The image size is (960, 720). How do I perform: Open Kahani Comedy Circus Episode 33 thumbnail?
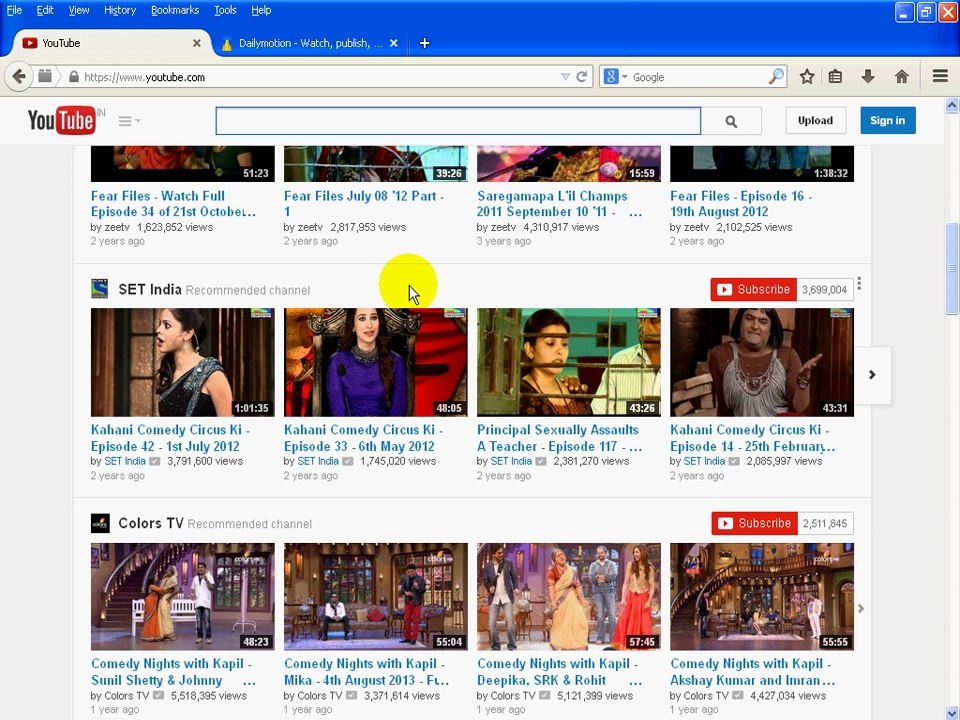pyautogui.click(x=375, y=362)
